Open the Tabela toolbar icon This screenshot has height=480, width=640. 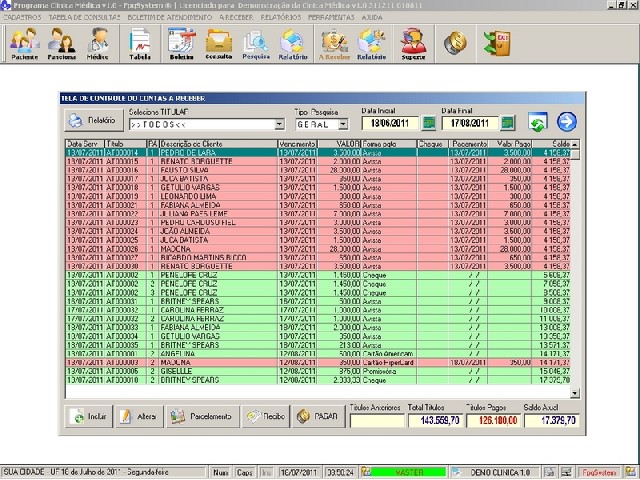[140, 43]
